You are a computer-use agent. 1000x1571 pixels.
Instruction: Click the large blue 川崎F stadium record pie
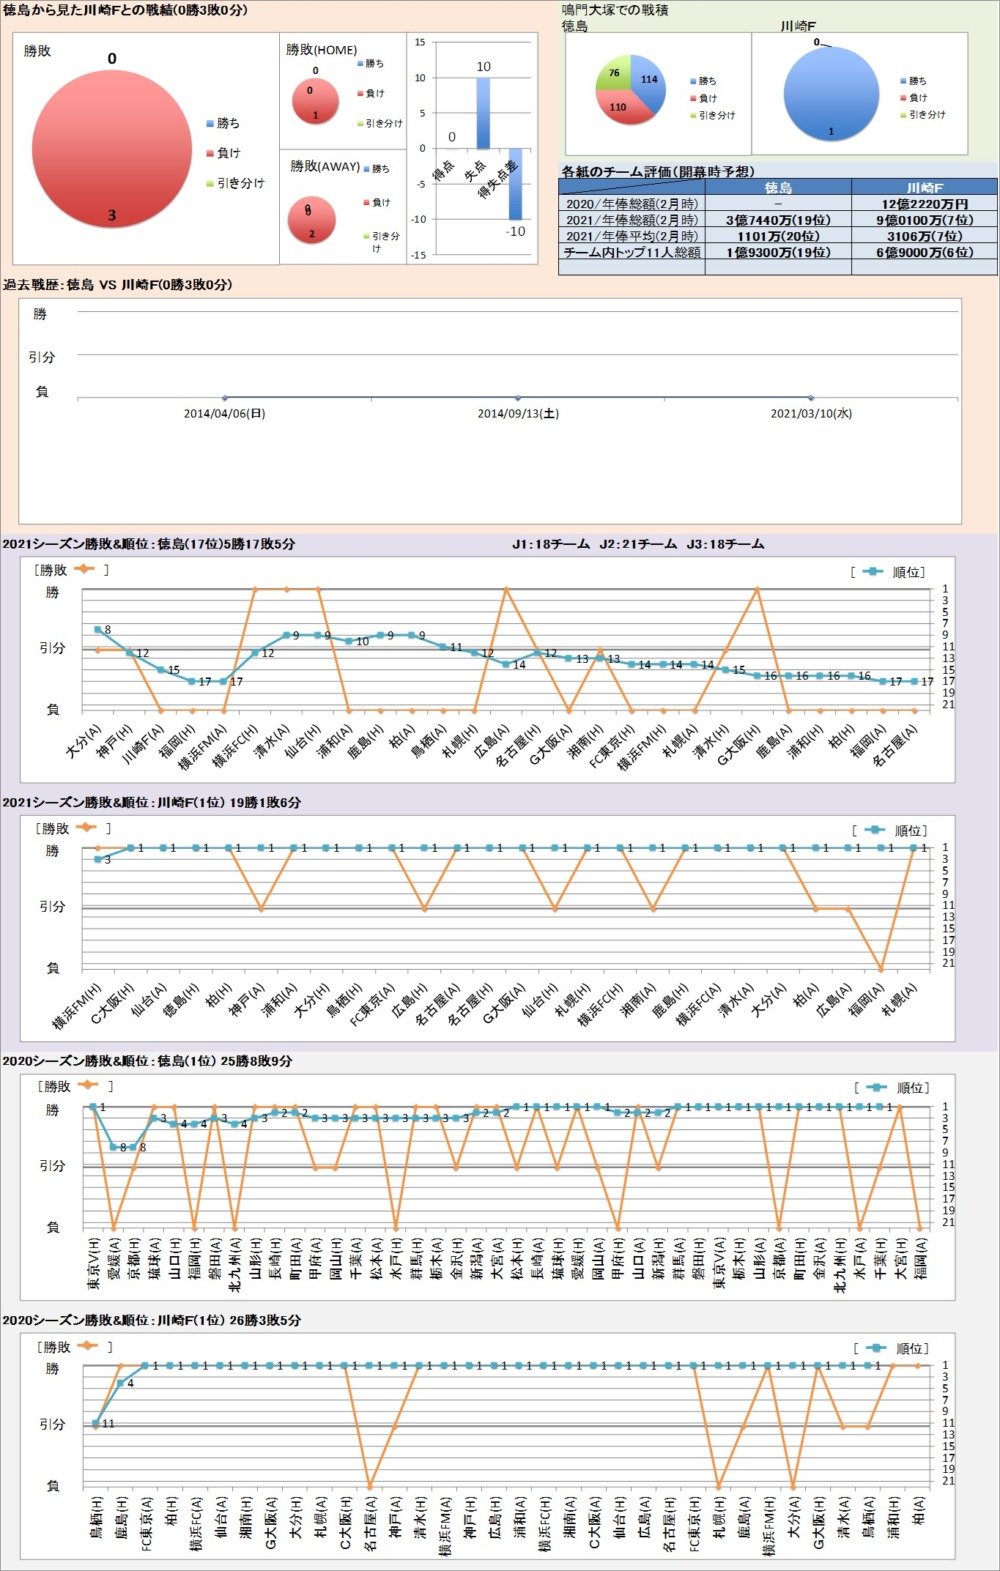coord(831,93)
